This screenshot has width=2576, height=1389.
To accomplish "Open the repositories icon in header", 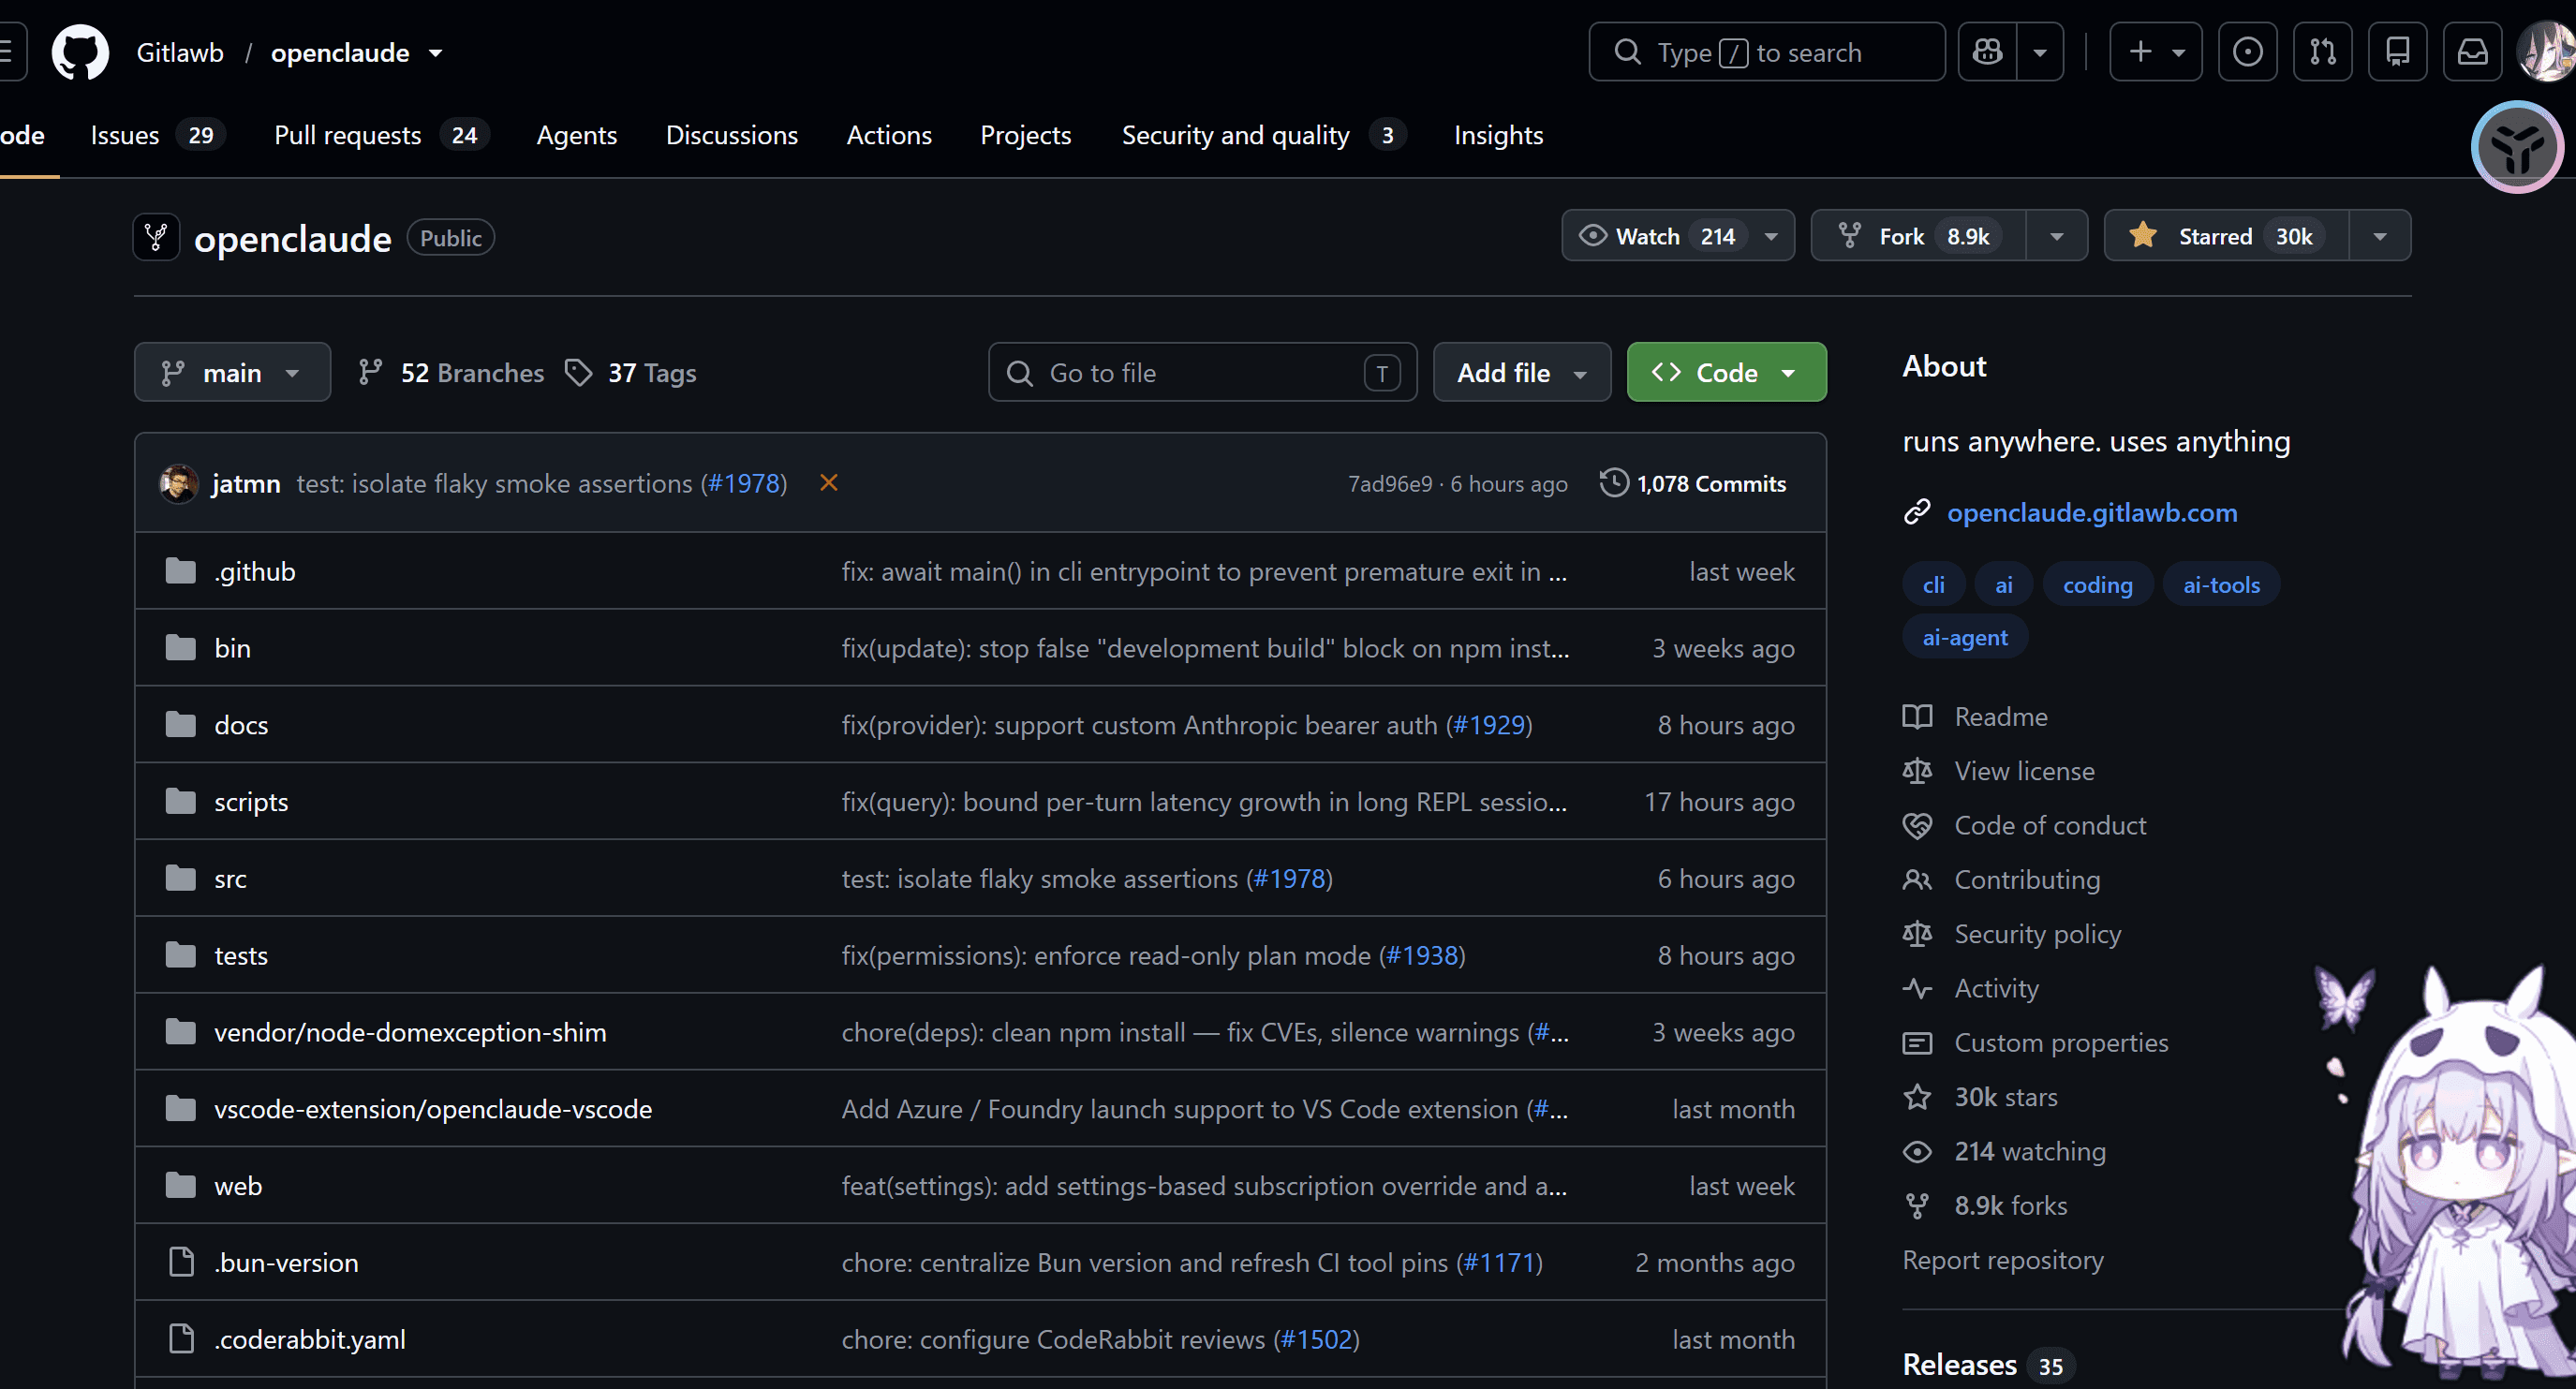I will (2397, 52).
